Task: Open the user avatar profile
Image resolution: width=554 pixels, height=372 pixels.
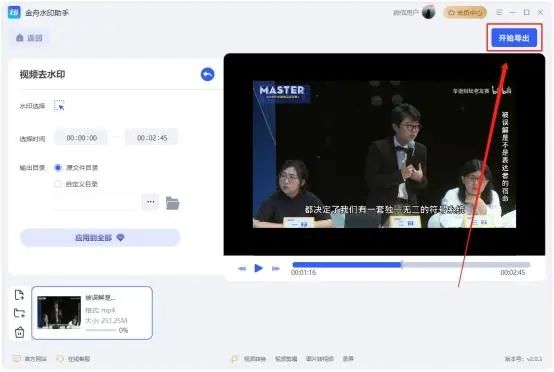Action: click(429, 12)
